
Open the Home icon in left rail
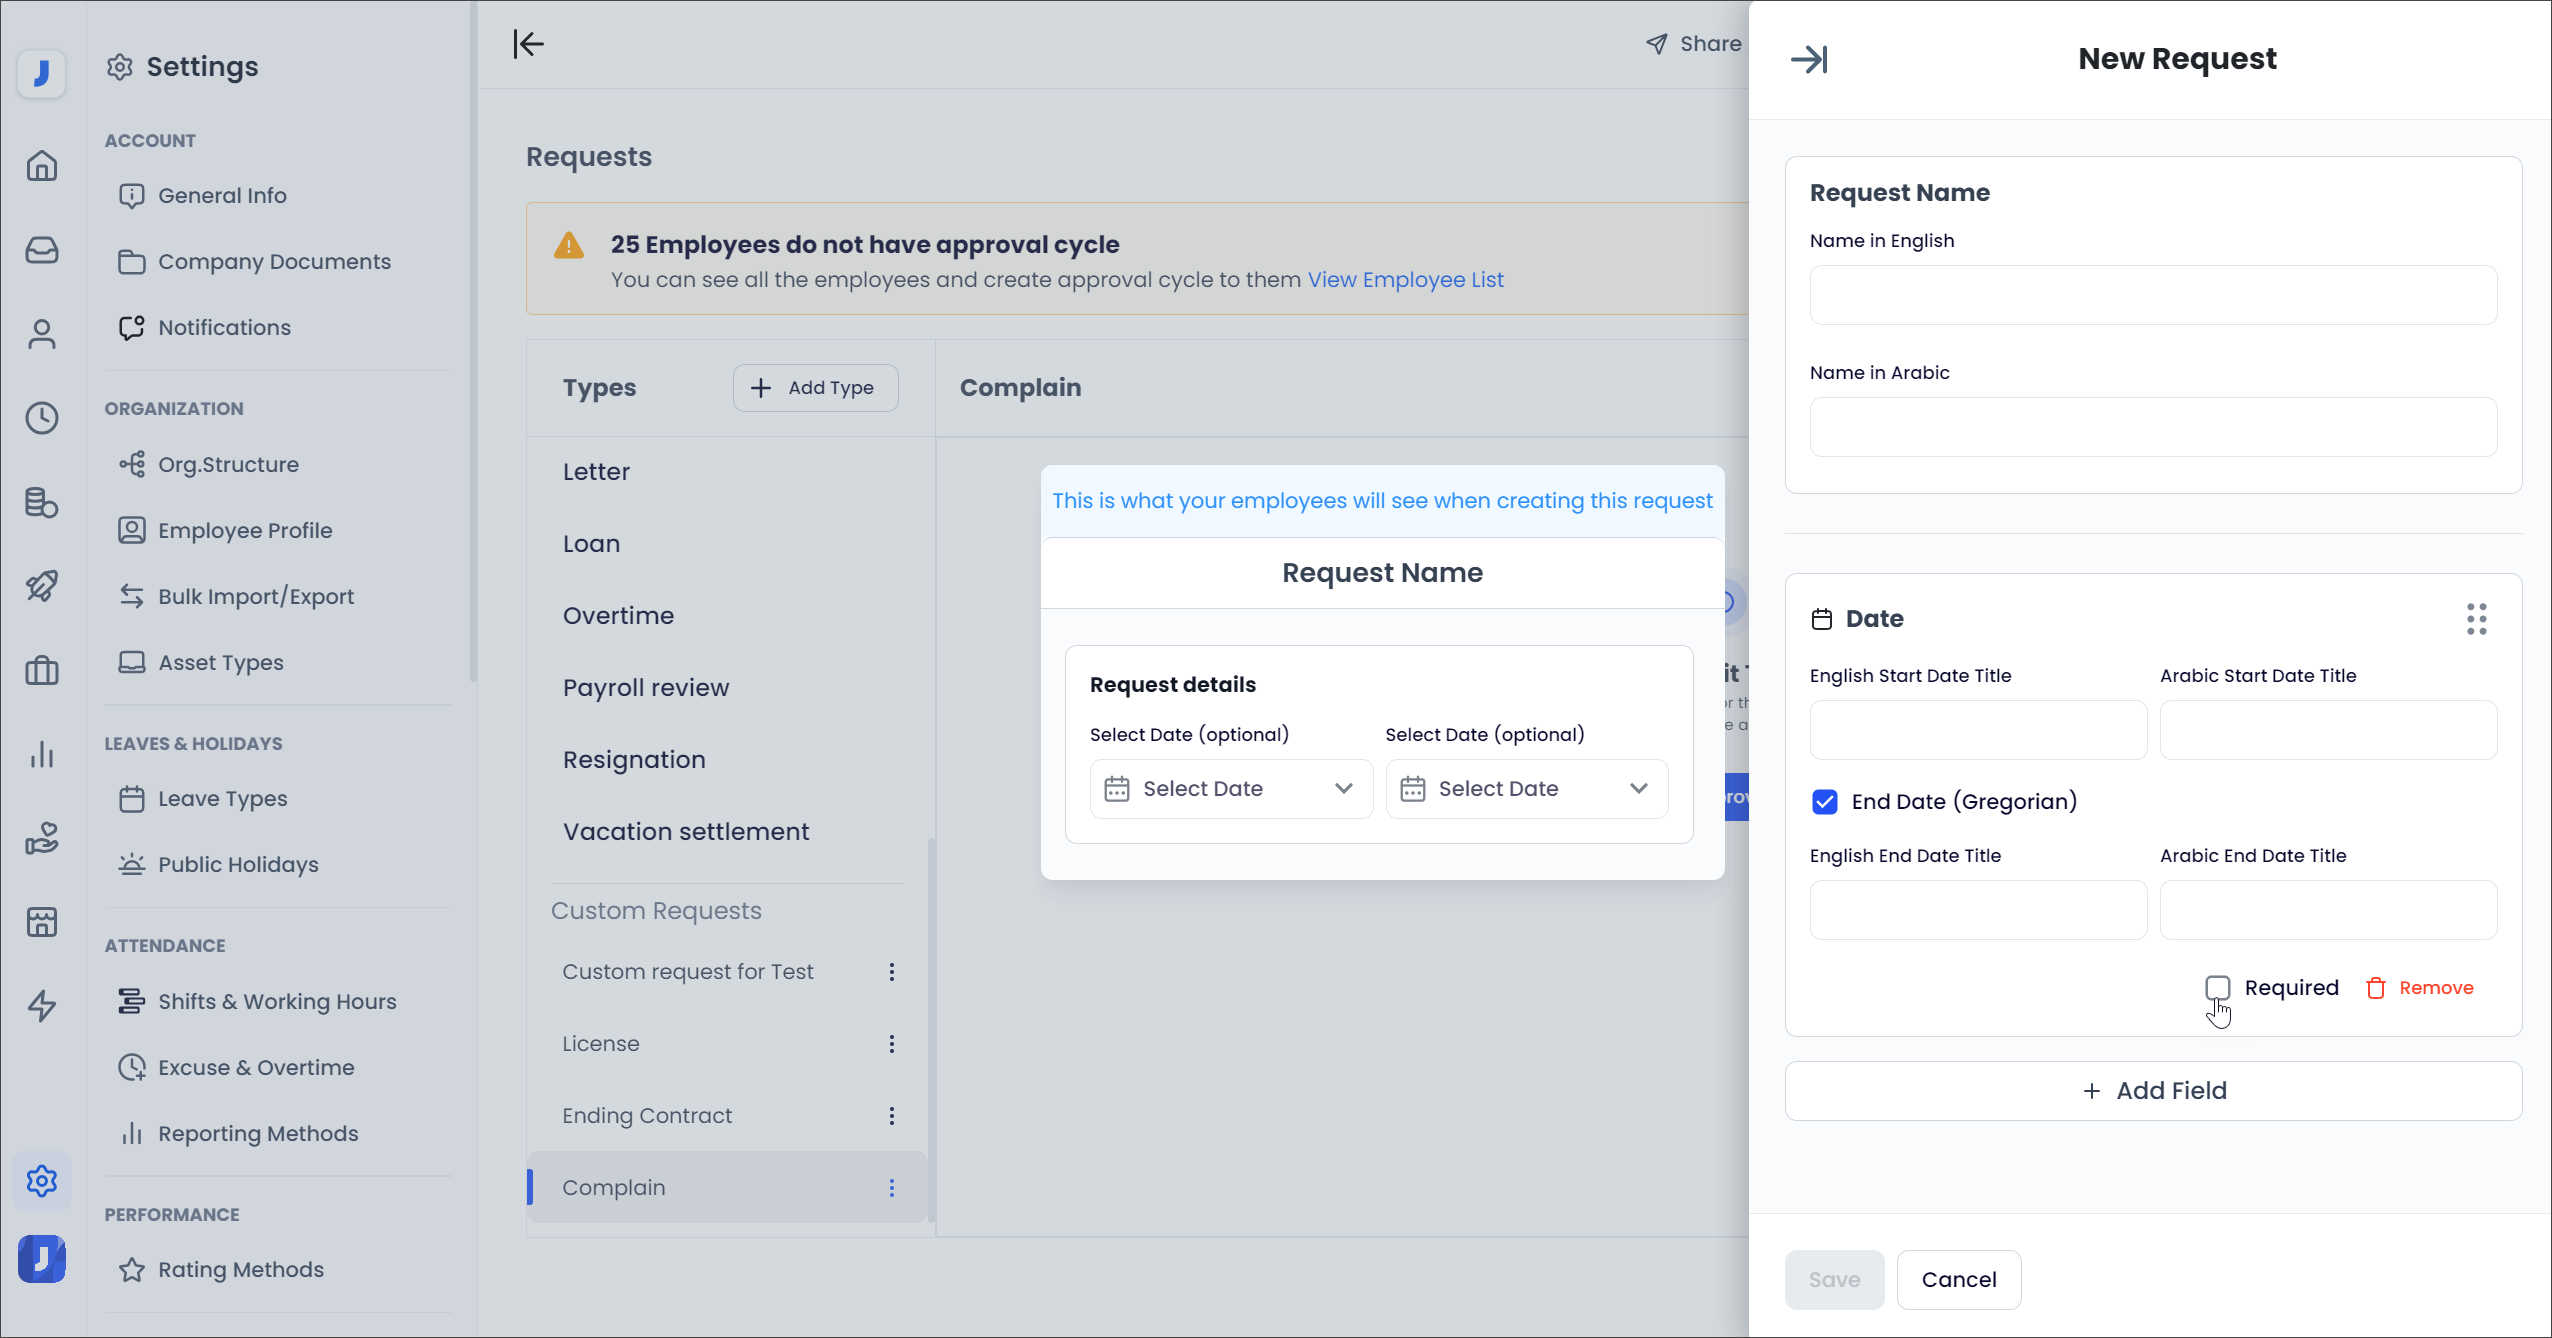[42, 165]
